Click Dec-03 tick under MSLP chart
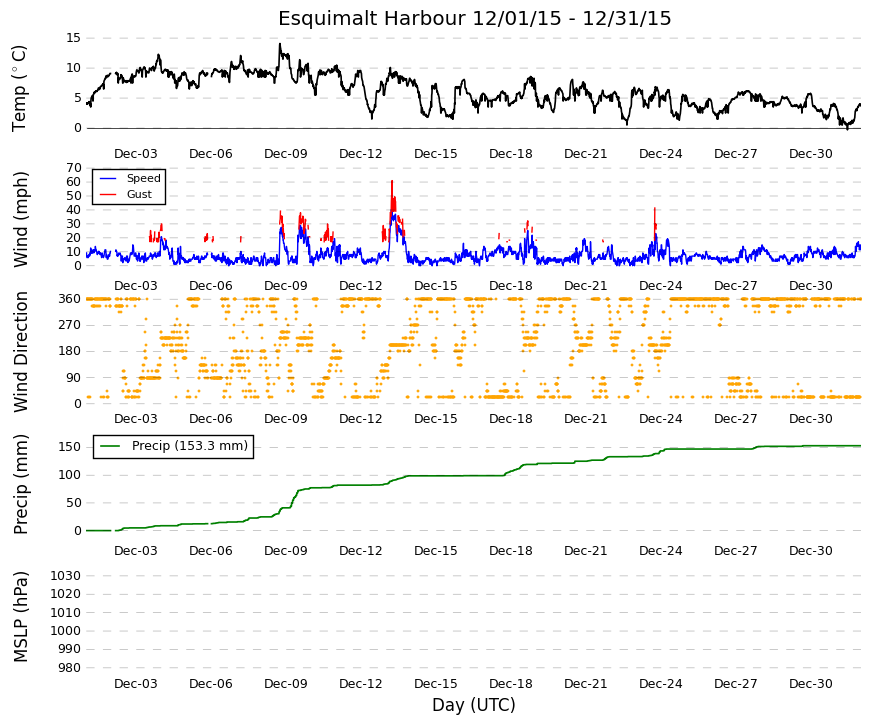This screenshot has width=871, height=725. (136, 684)
